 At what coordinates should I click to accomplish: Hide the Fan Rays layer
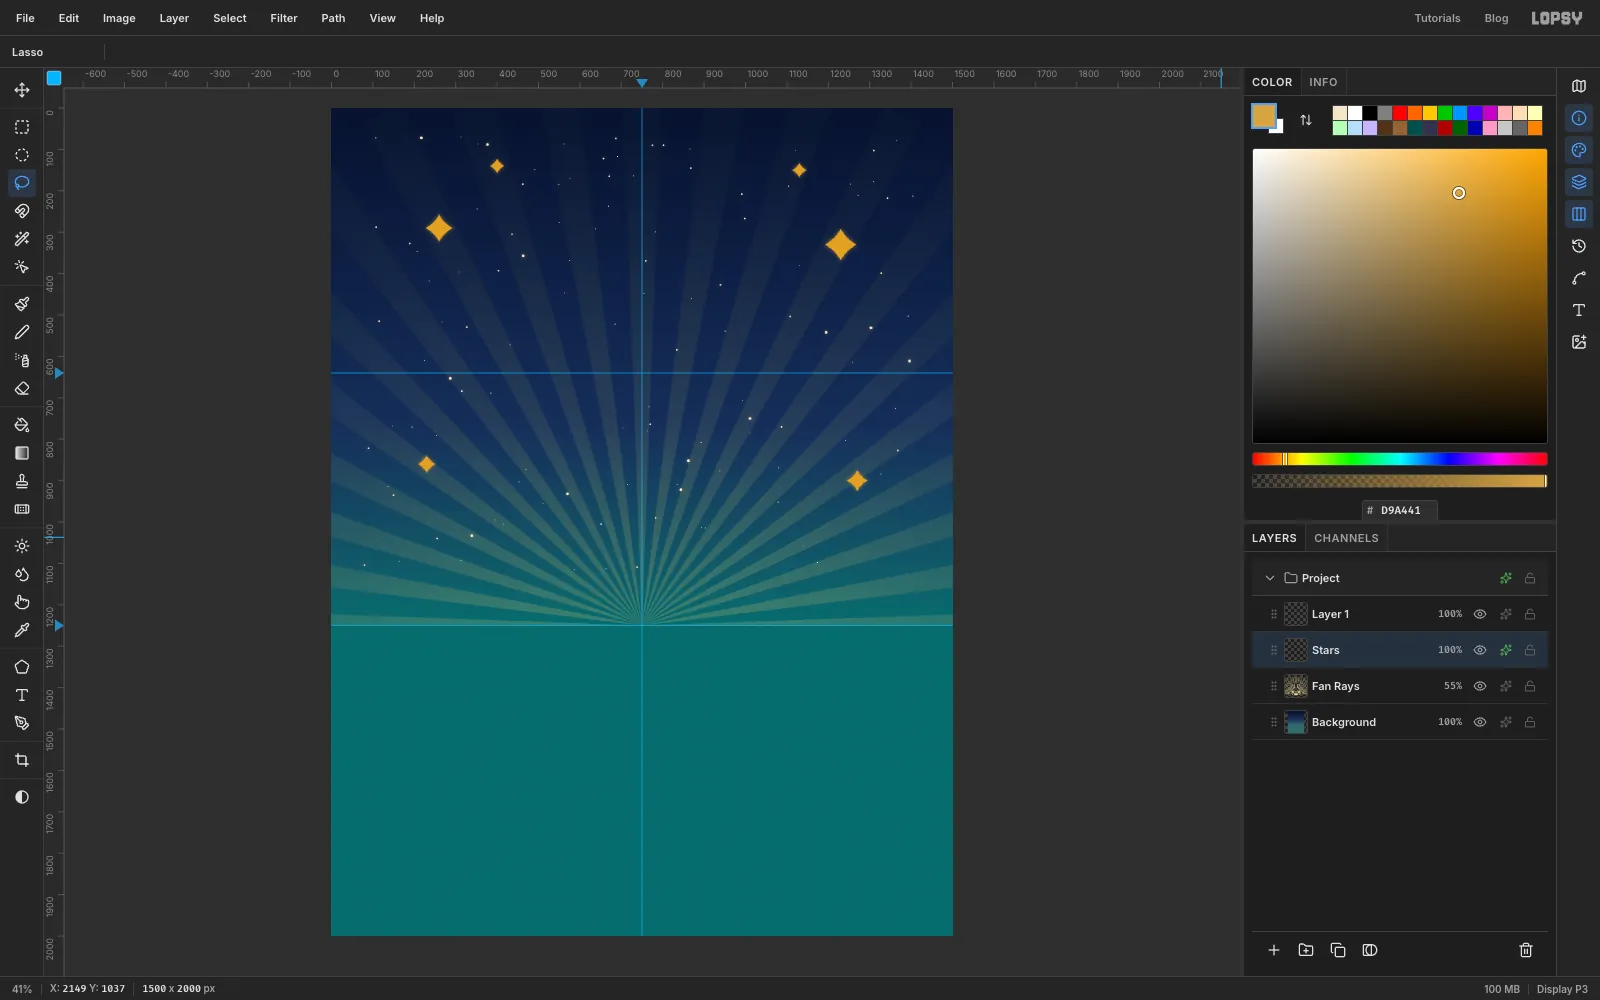click(1480, 686)
